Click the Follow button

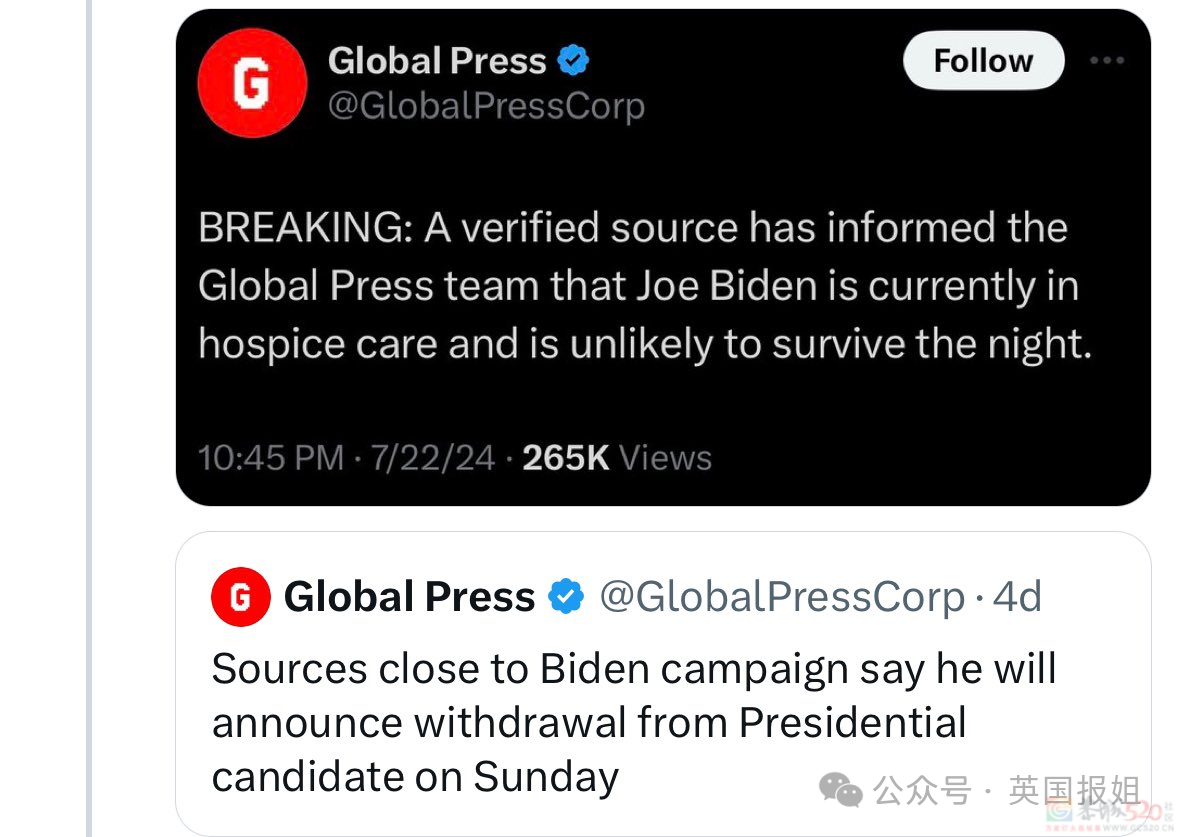[984, 60]
